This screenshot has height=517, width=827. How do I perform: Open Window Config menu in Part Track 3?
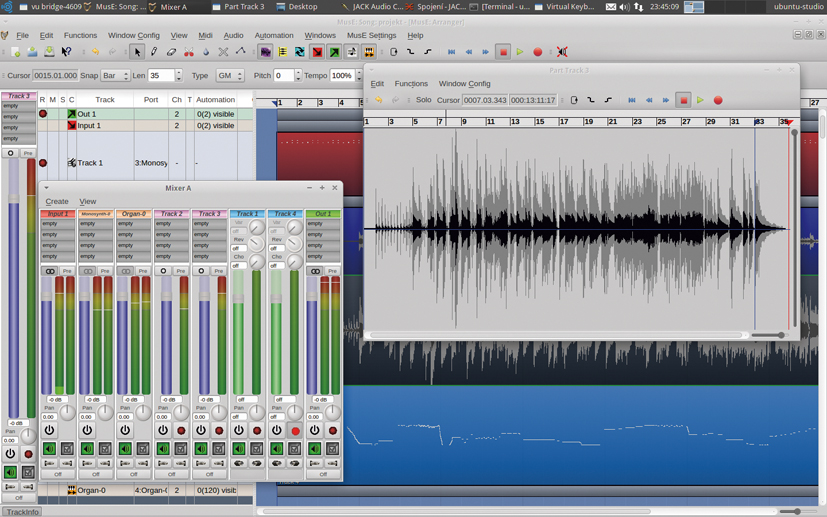coord(464,83)
